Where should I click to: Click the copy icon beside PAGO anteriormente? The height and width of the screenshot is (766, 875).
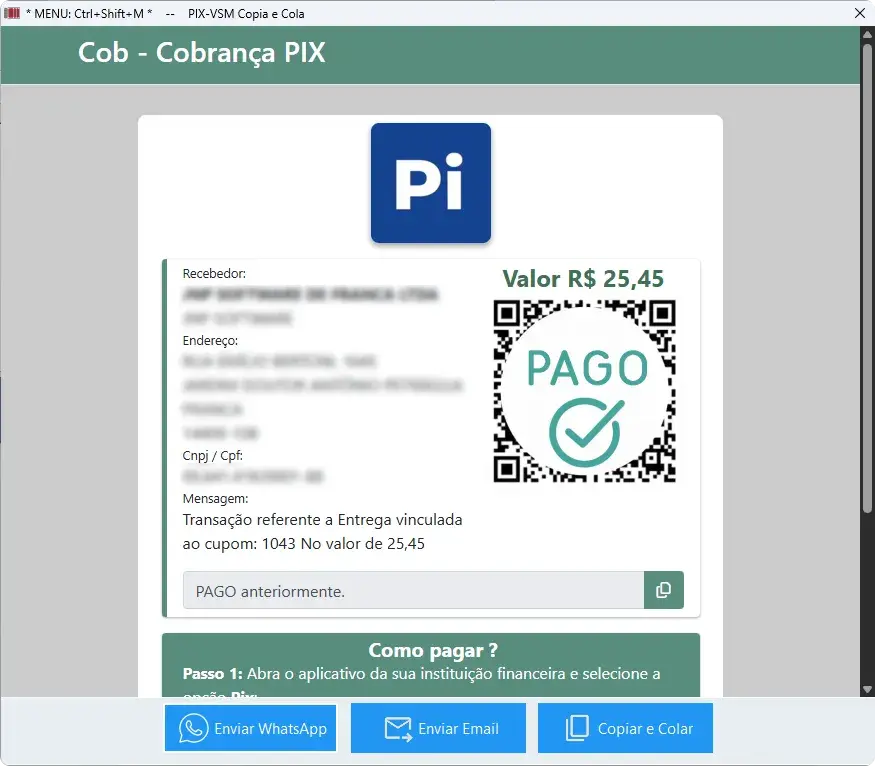click(x=663, y=591)
